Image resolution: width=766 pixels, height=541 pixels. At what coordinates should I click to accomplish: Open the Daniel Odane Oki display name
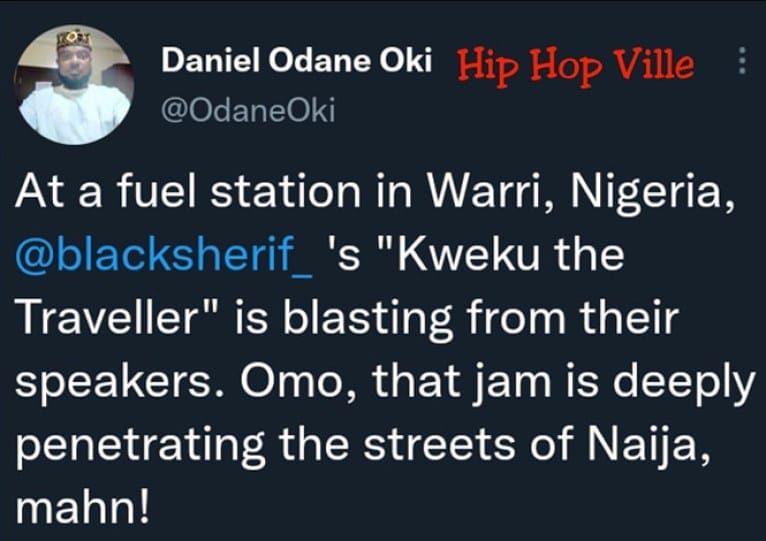[x=297, y=63]
